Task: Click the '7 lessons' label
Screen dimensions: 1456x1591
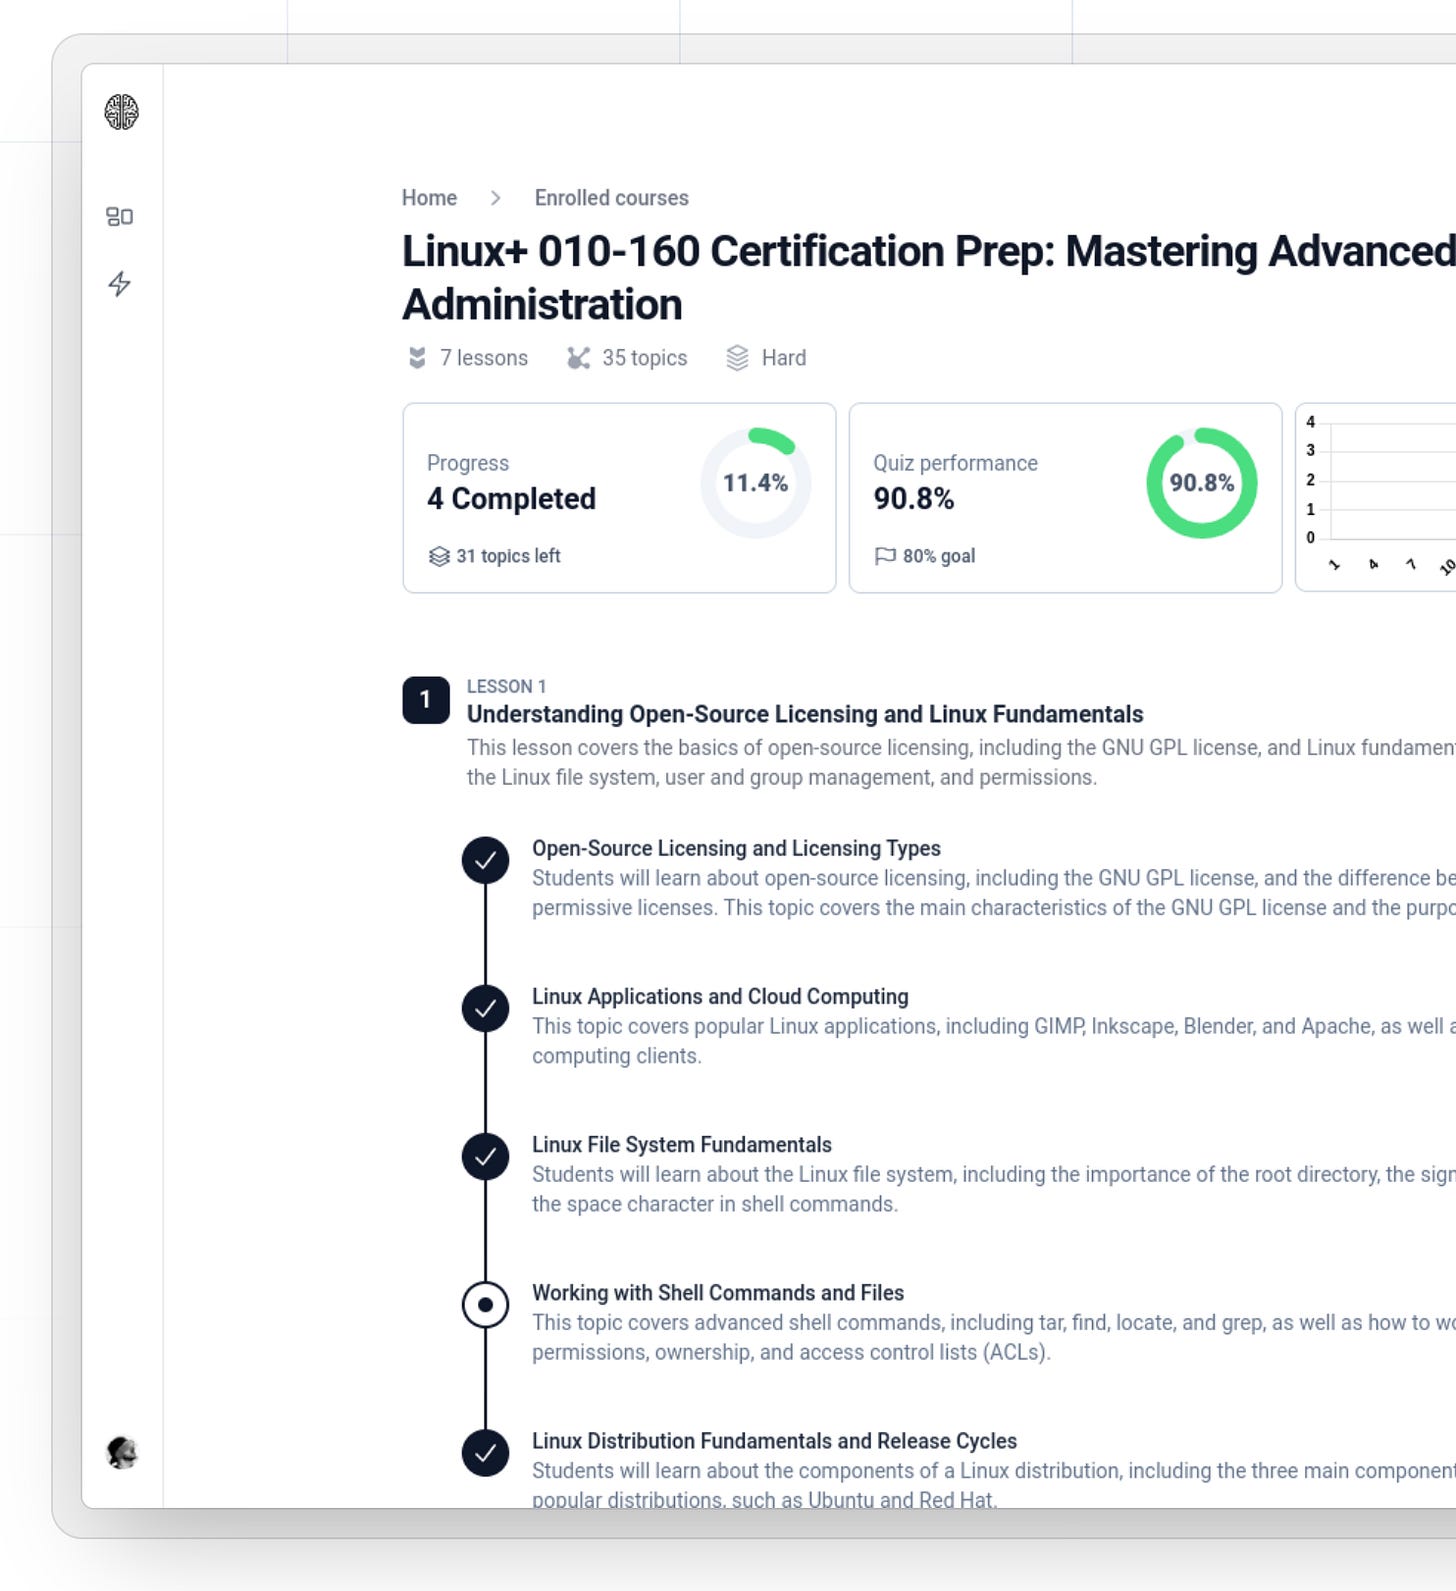Action: tap(484, 358)
